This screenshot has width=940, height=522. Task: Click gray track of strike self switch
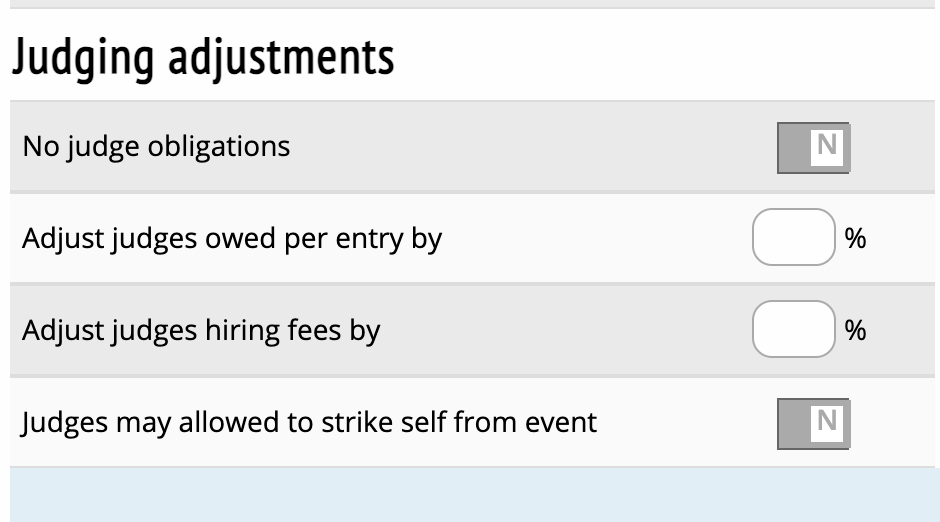793,423
